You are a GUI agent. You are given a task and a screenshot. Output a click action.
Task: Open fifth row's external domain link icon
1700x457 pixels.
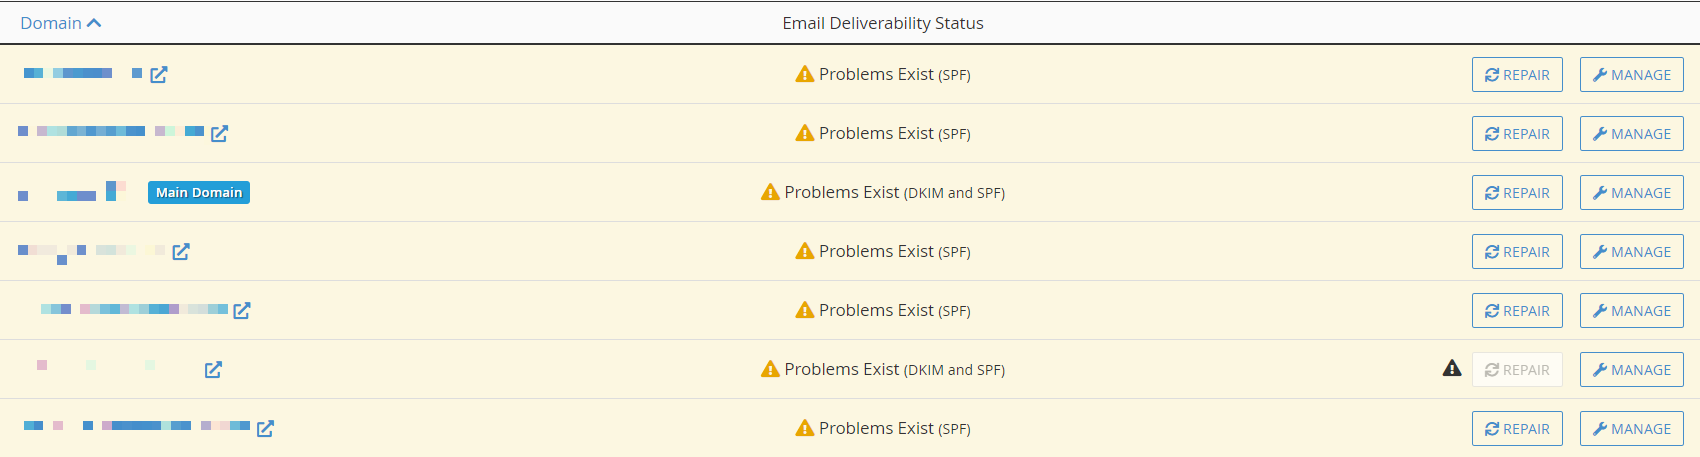tap(242, 310)
